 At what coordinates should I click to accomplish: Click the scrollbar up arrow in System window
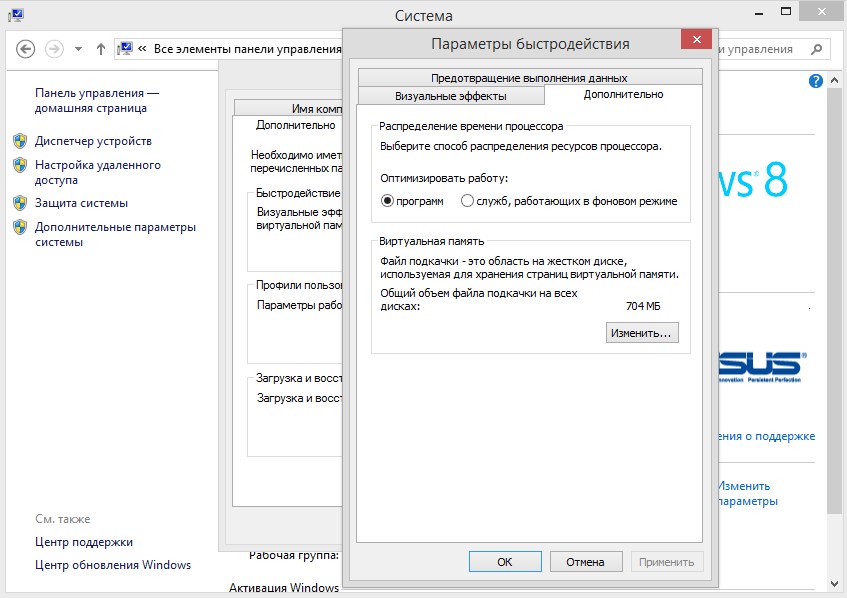(834, 80)
